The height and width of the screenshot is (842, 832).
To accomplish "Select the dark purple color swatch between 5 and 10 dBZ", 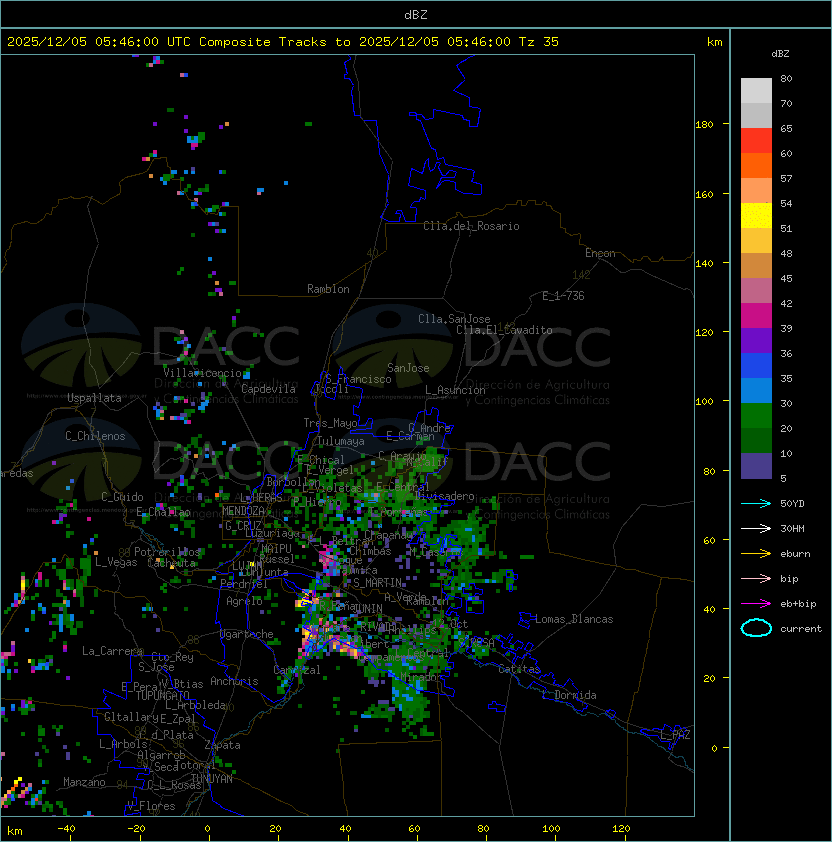I will pos(756,466).
